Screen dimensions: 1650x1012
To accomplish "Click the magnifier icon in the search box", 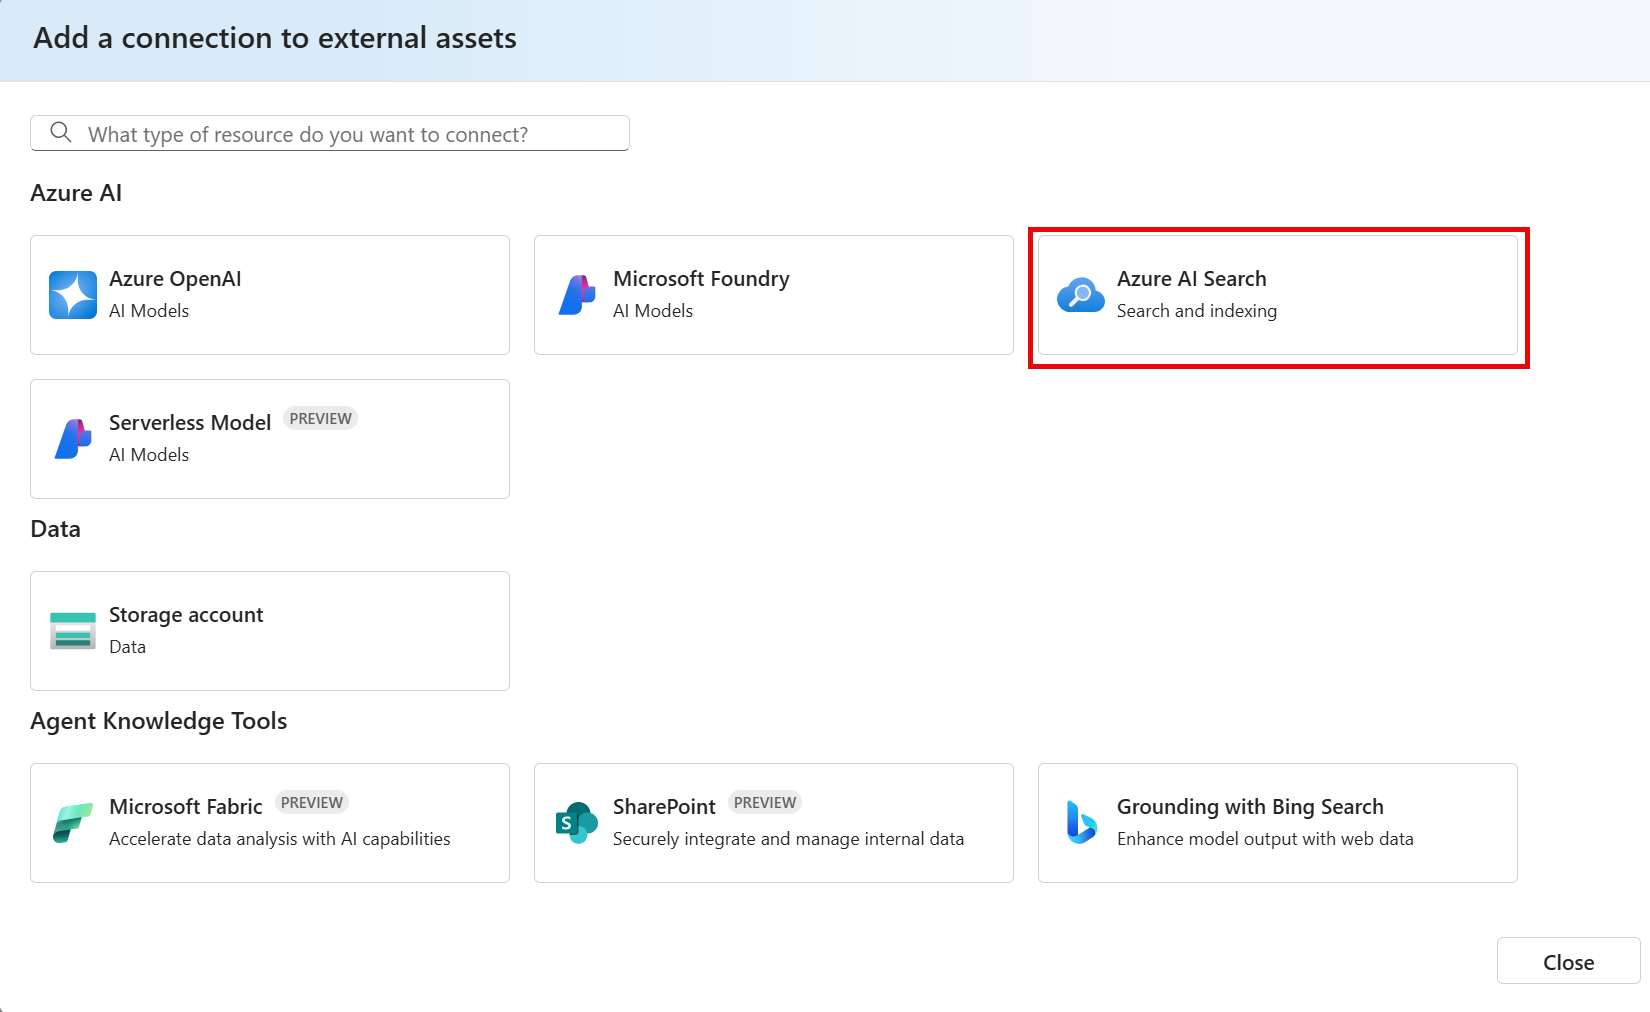I will 61,133.
